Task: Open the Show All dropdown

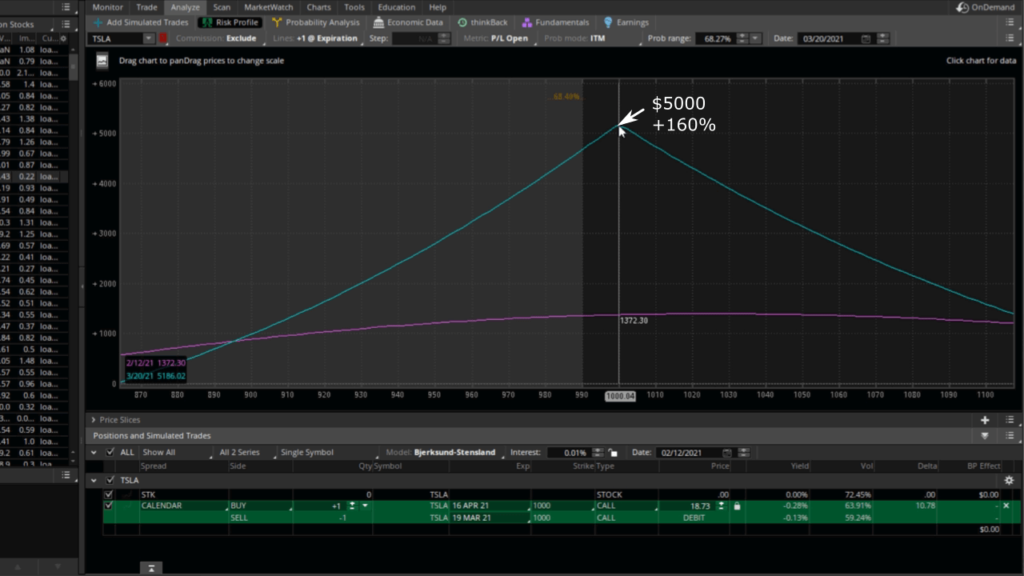Action: pyautogui.click(x=176, y=452)
